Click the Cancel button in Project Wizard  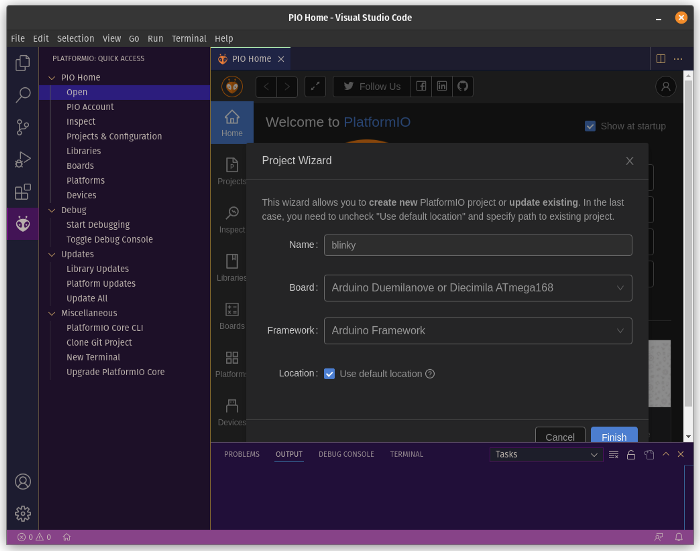tap(560, 437)
